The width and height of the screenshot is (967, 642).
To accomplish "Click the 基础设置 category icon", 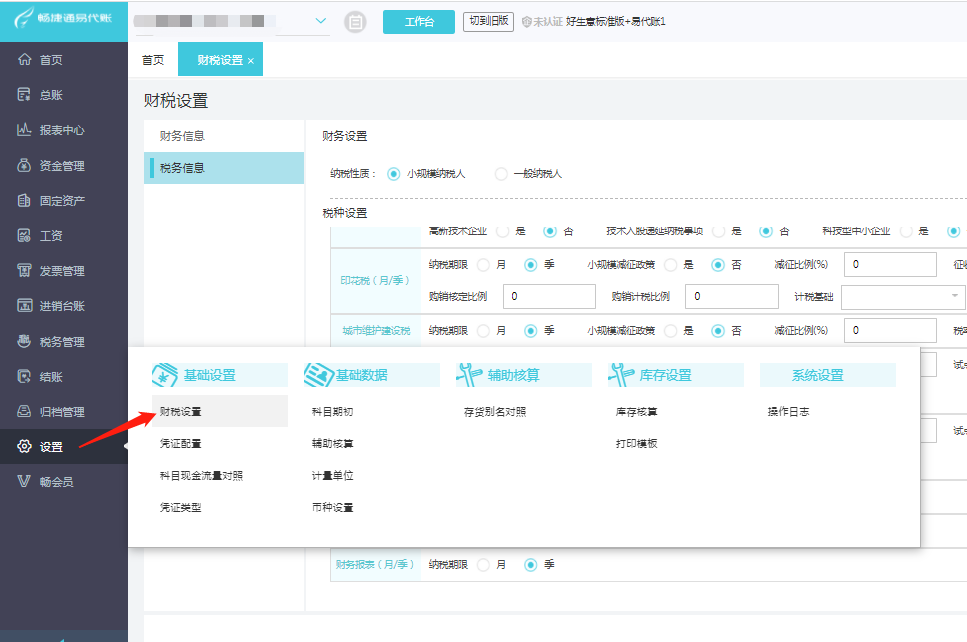I will tap(165, 375).
